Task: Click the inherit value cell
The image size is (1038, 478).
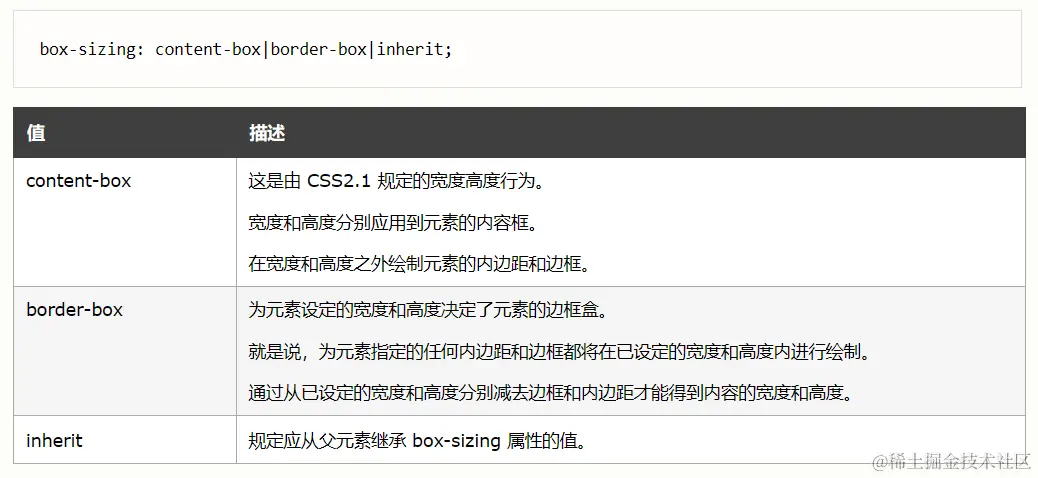Action: coord(124,440)
